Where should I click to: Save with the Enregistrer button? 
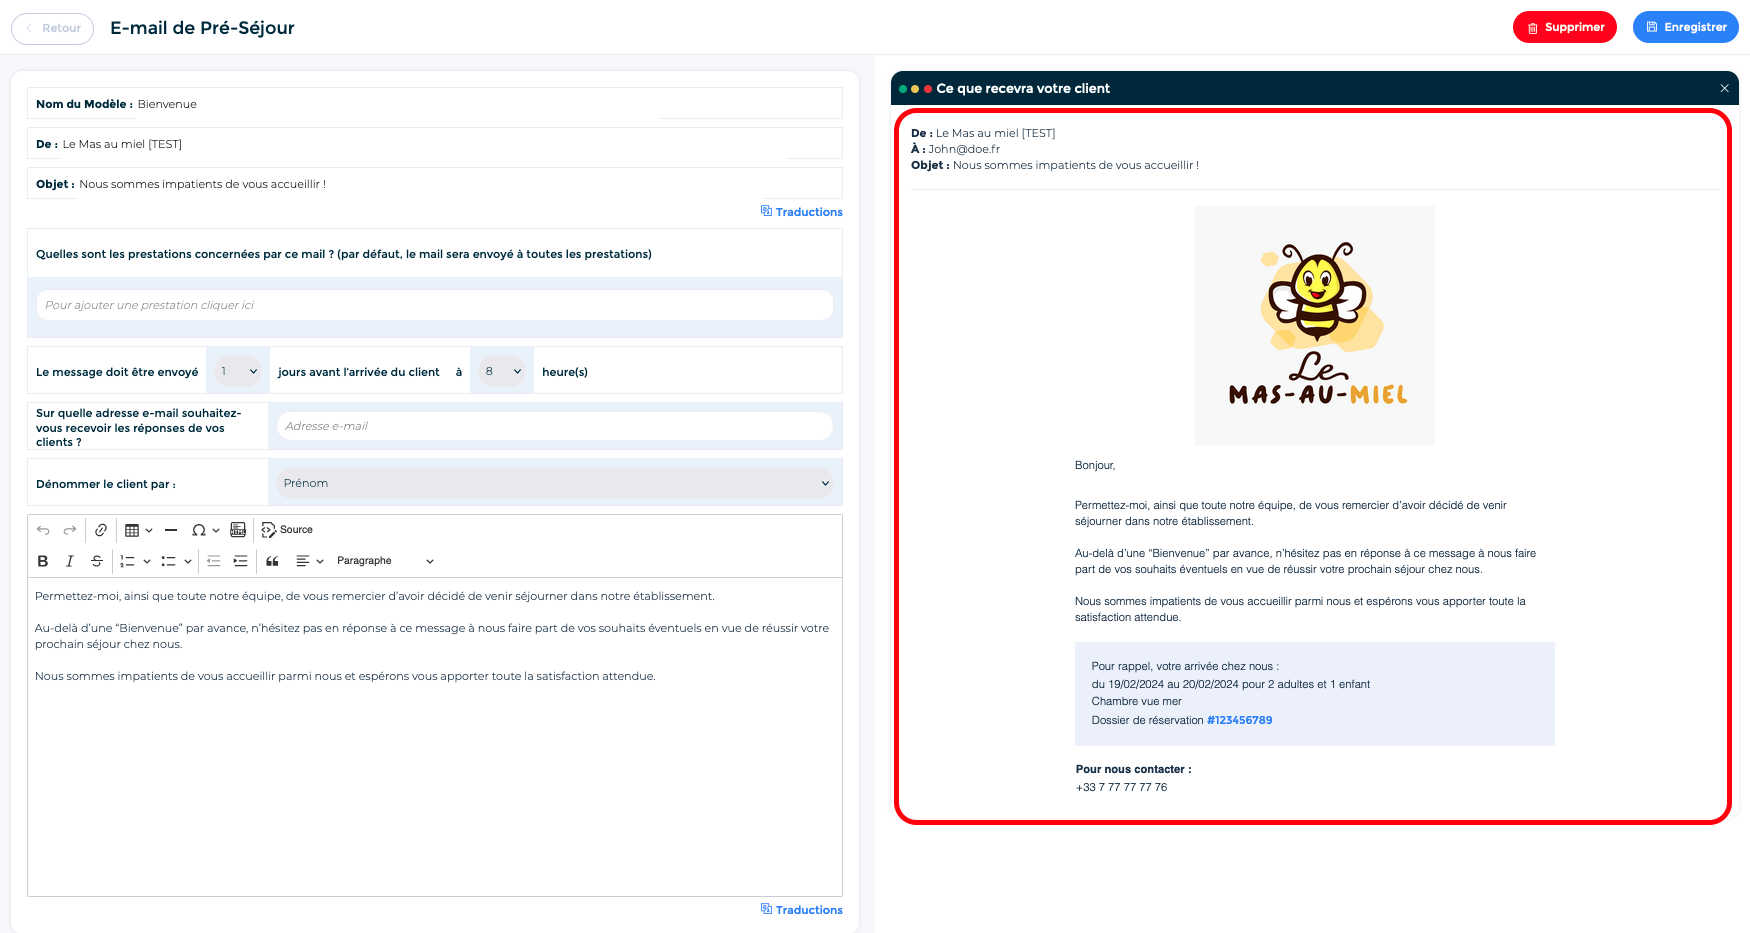coord(1685,27)
